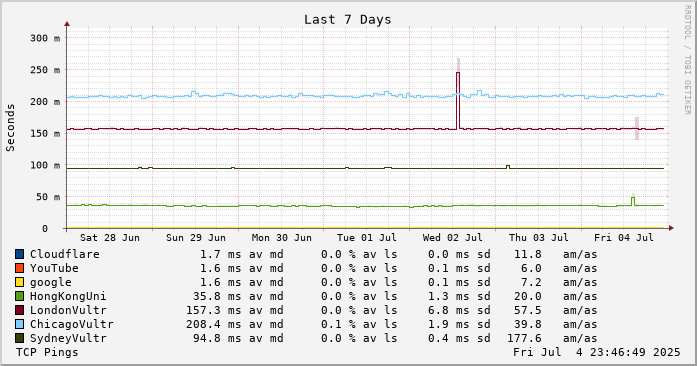Click the 'TCP Pings' footer text

[47, 352]
